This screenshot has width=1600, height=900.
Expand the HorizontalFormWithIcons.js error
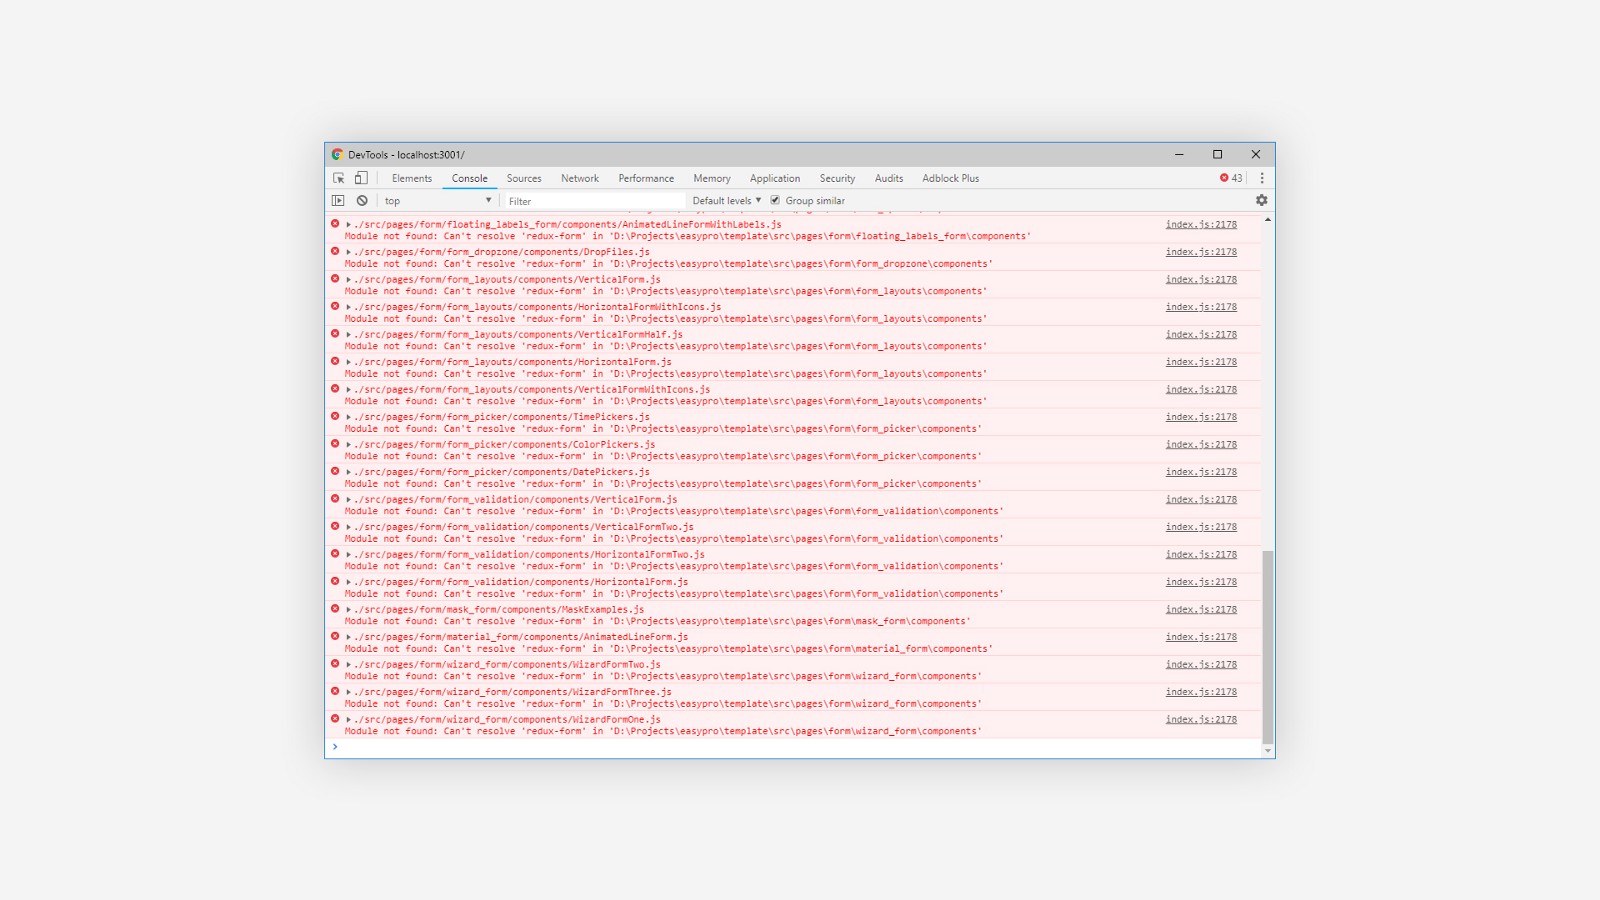348,307
